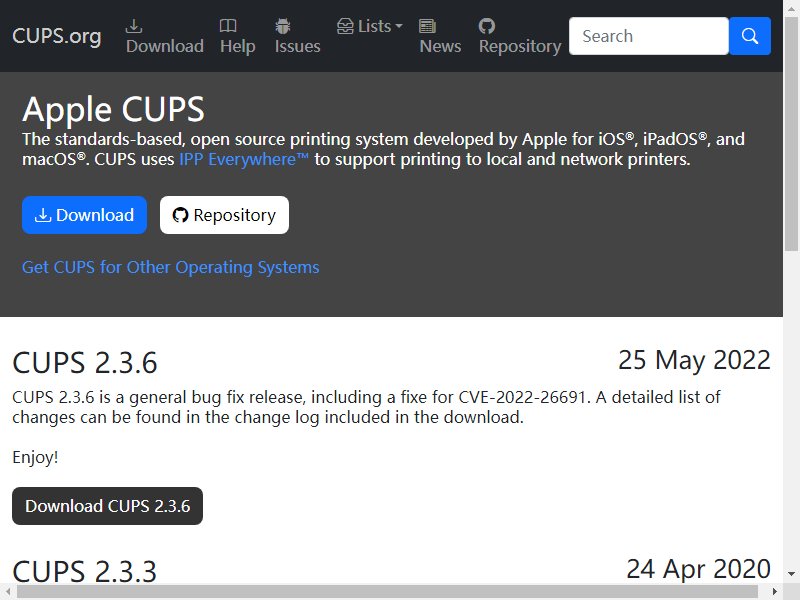
Task: Click the horizontal scrollbar thumb
Action: (388, 592)
